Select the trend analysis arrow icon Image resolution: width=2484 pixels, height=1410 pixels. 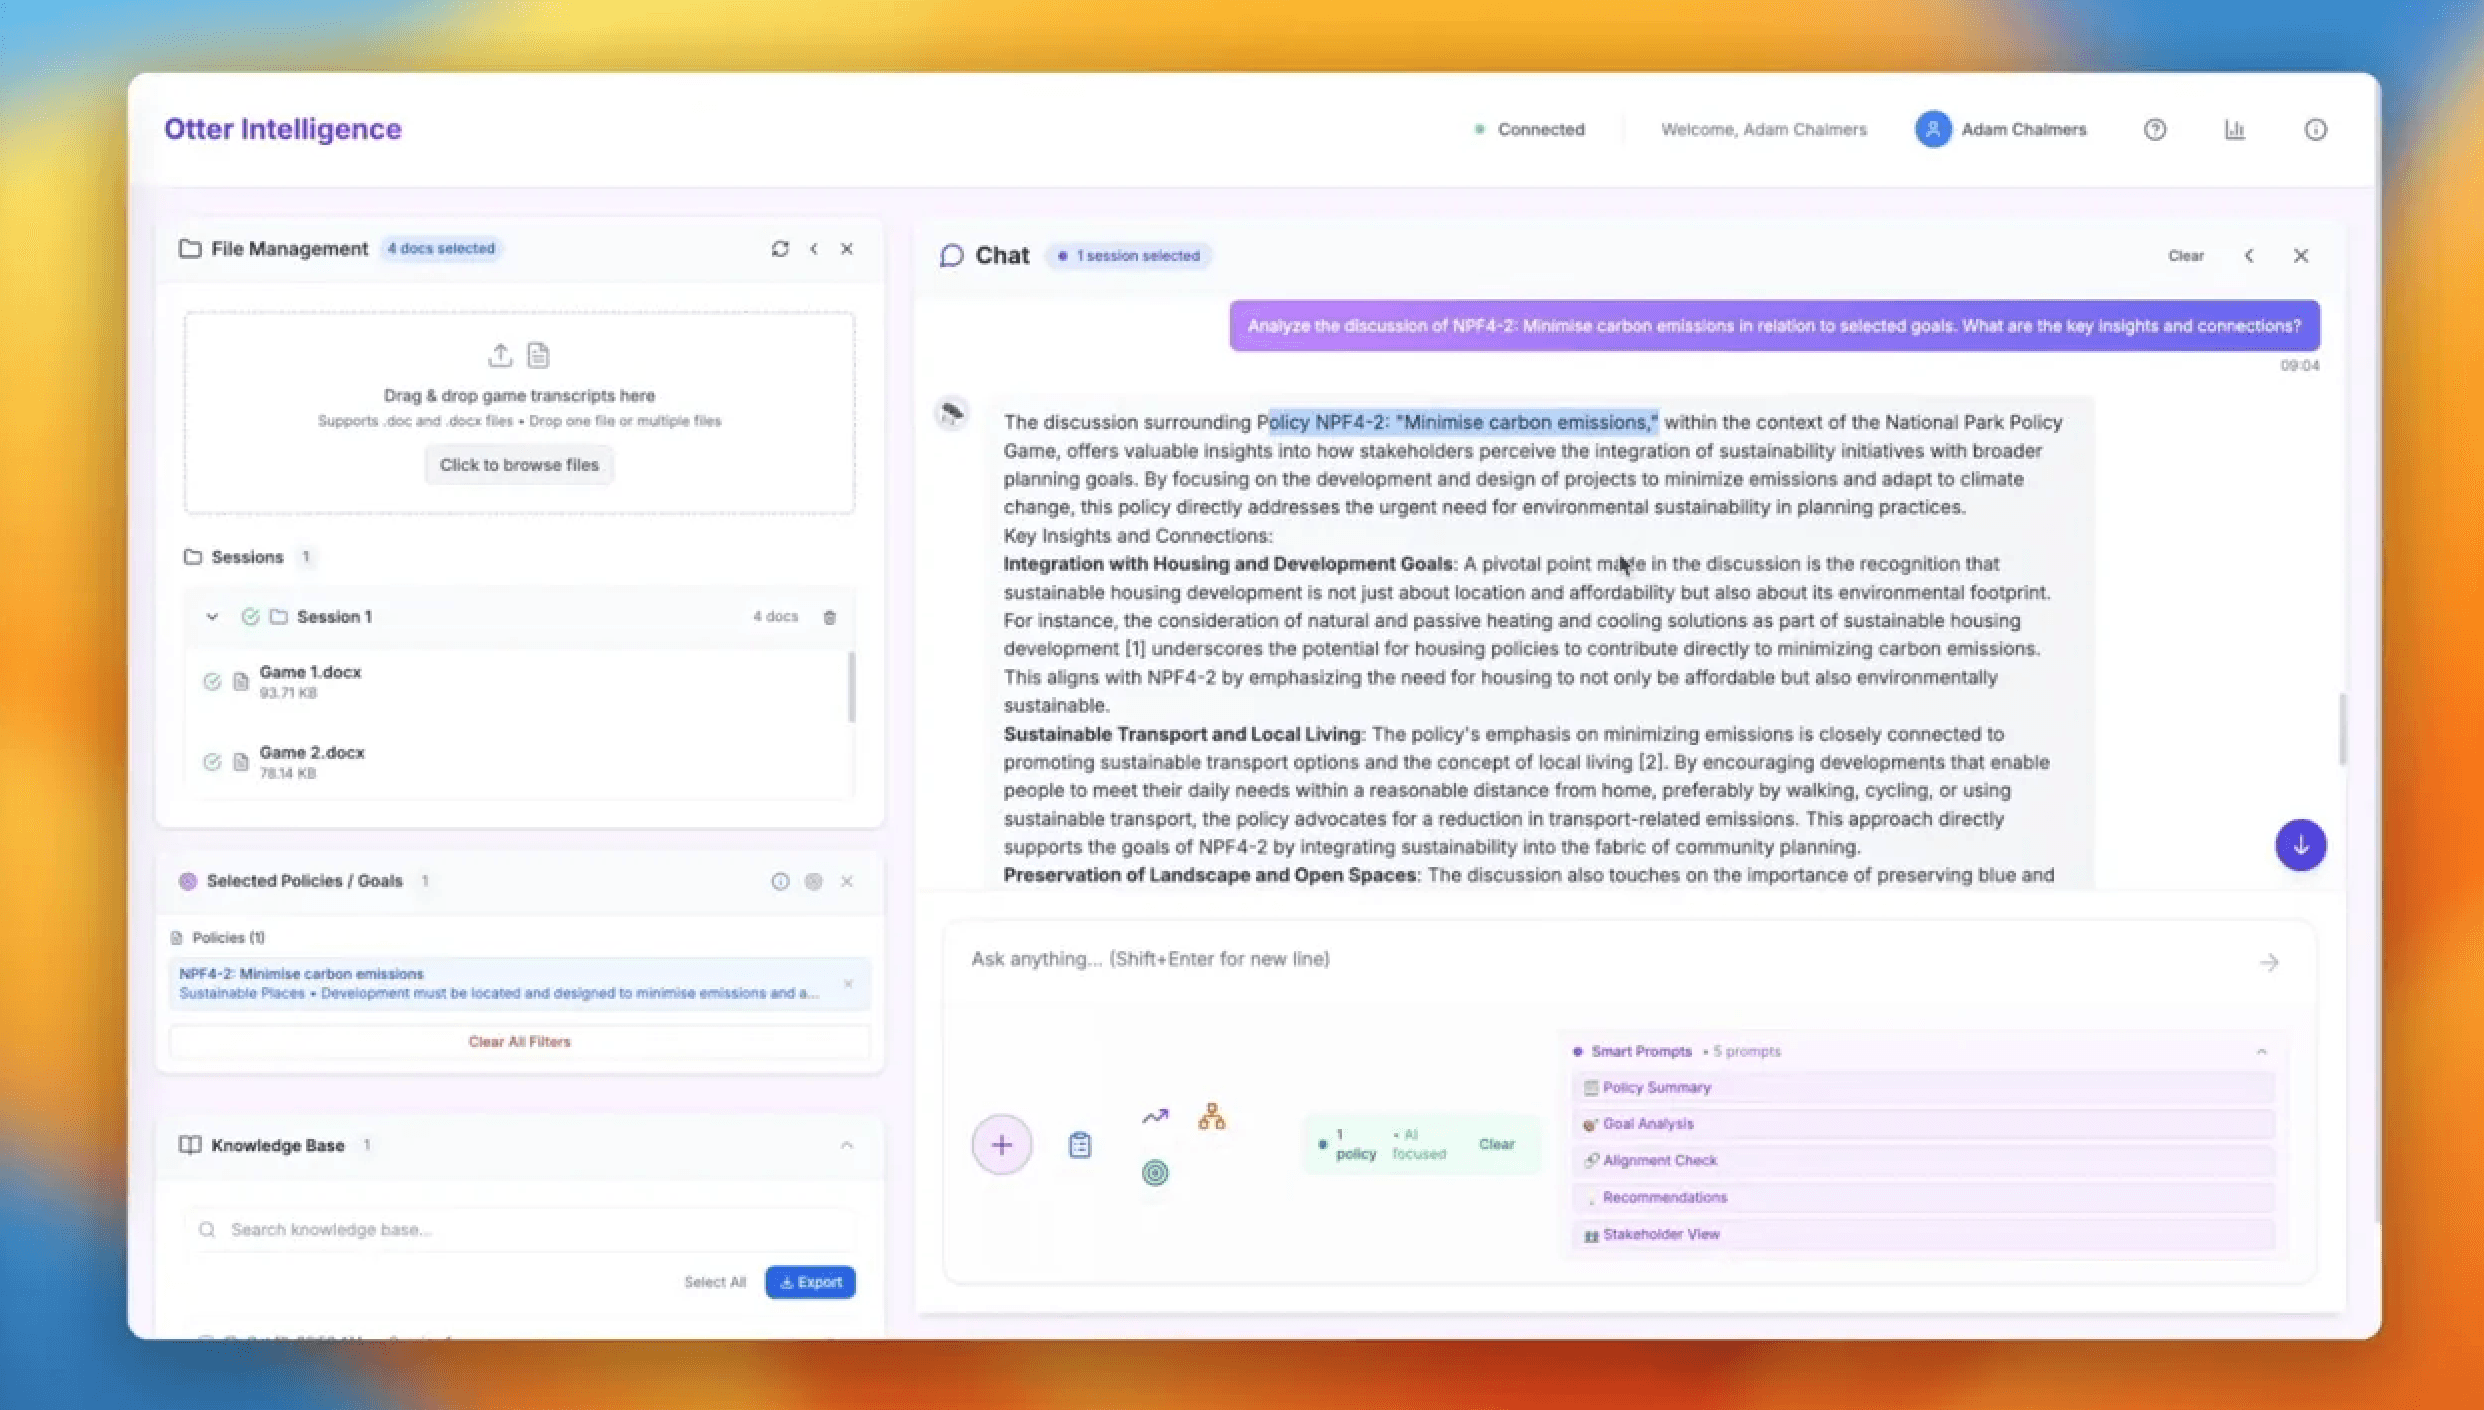coord(1155,1116)
